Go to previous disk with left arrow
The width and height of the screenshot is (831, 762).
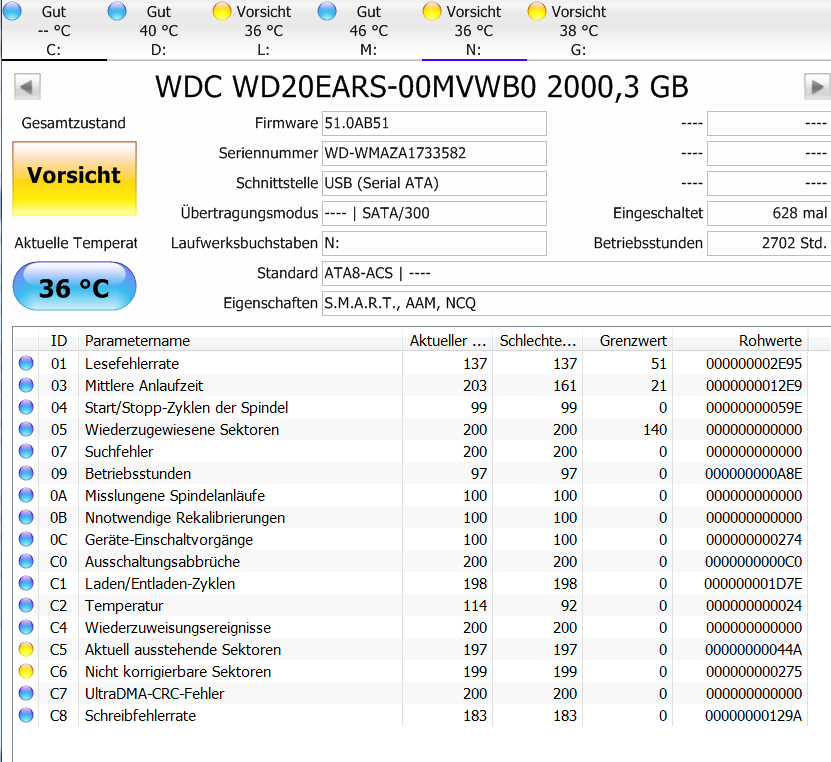[x=27, y=86]
